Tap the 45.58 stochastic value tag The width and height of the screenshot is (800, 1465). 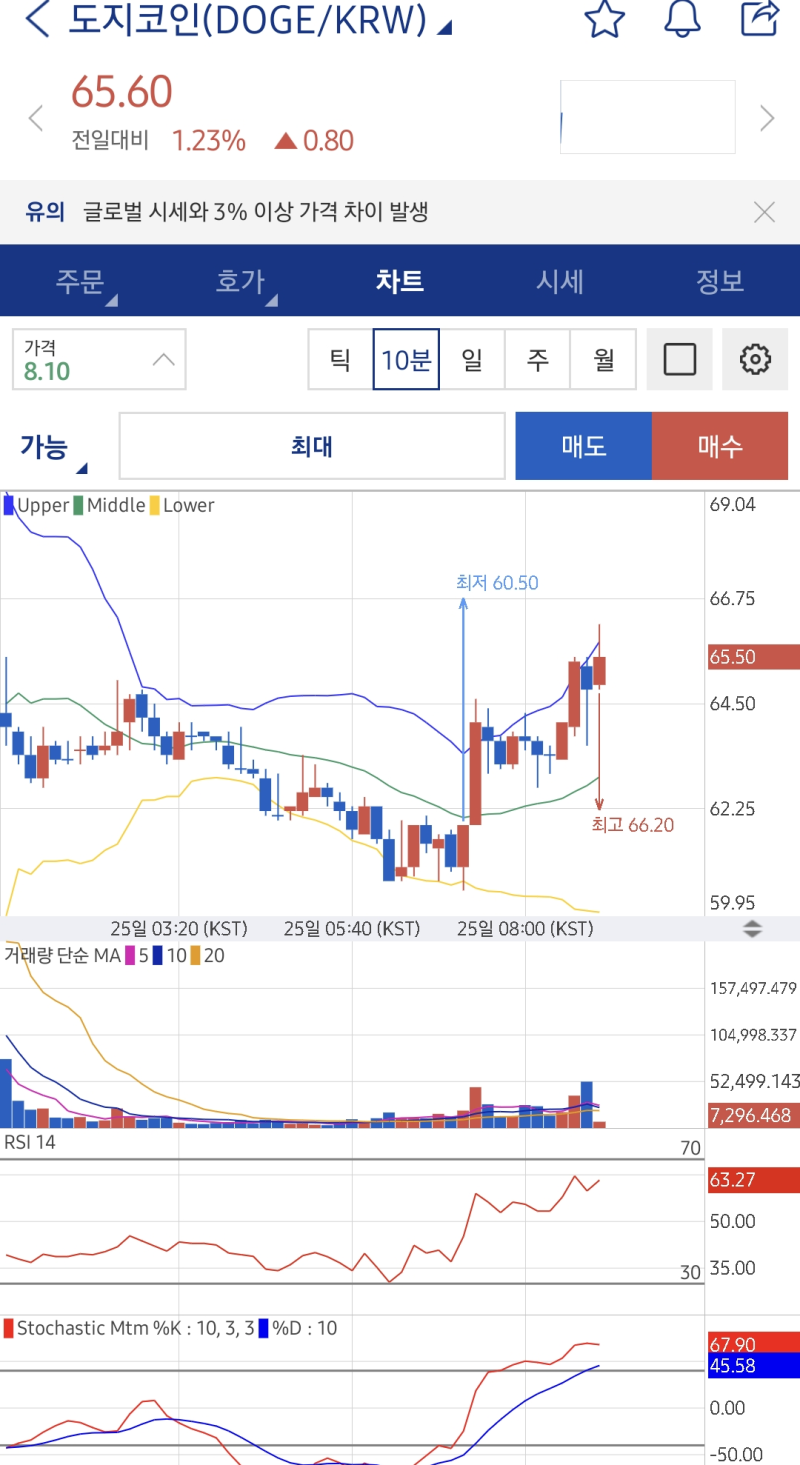coord(753,1366)
